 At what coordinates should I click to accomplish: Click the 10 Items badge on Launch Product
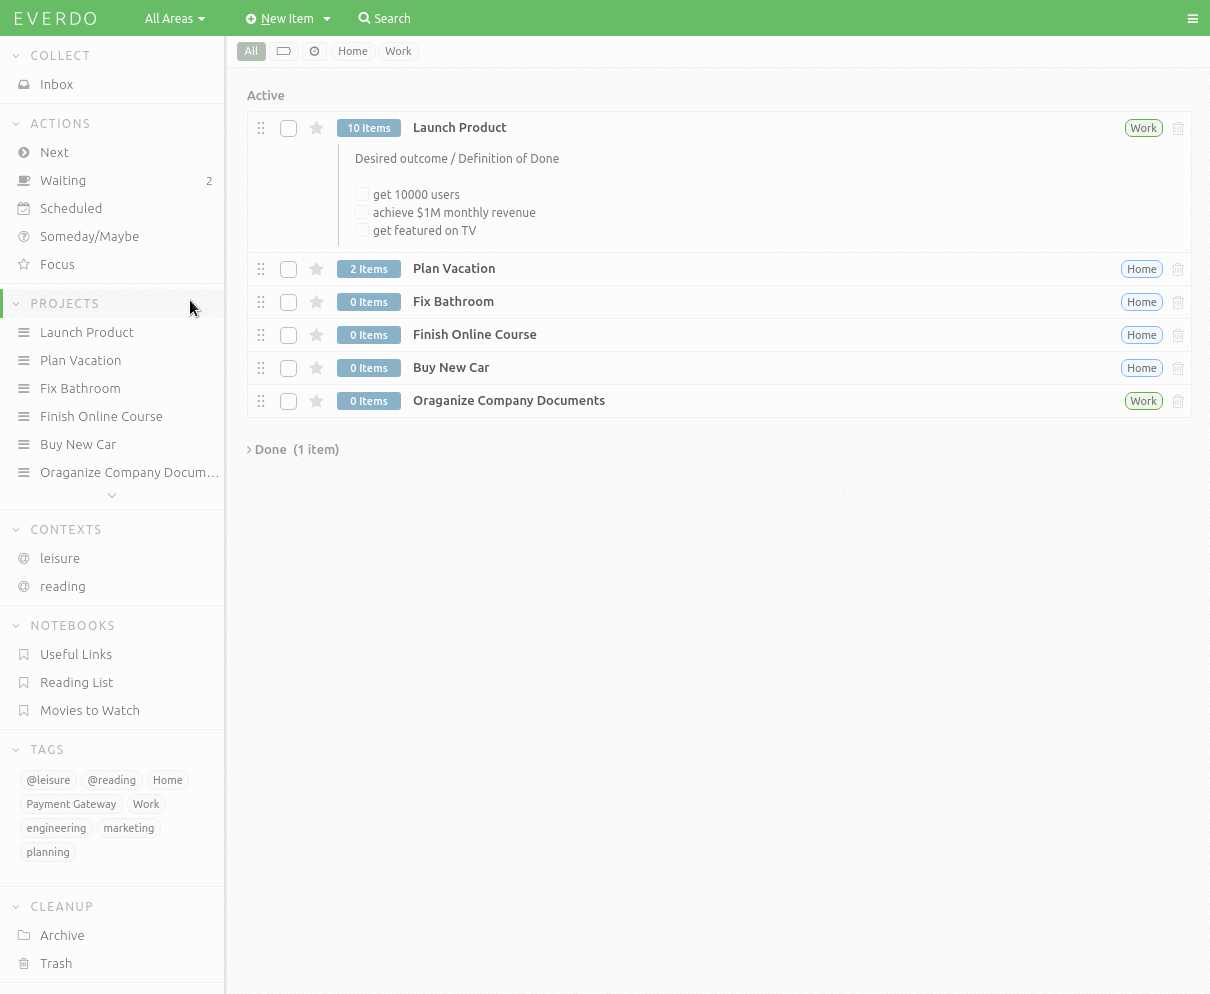tap(368, 127)
